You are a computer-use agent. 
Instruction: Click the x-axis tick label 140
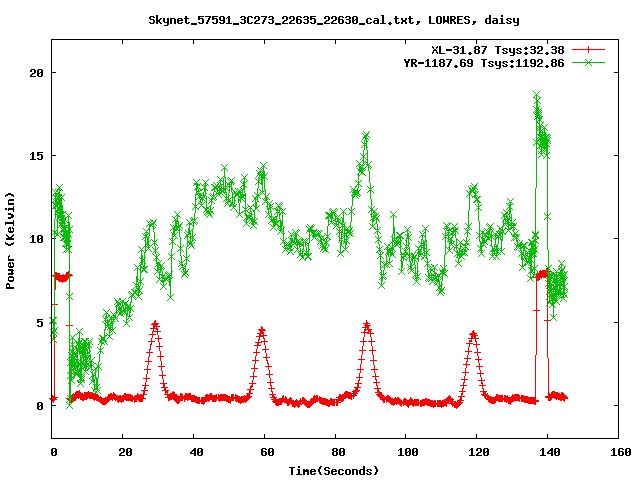tap(550, 452)
